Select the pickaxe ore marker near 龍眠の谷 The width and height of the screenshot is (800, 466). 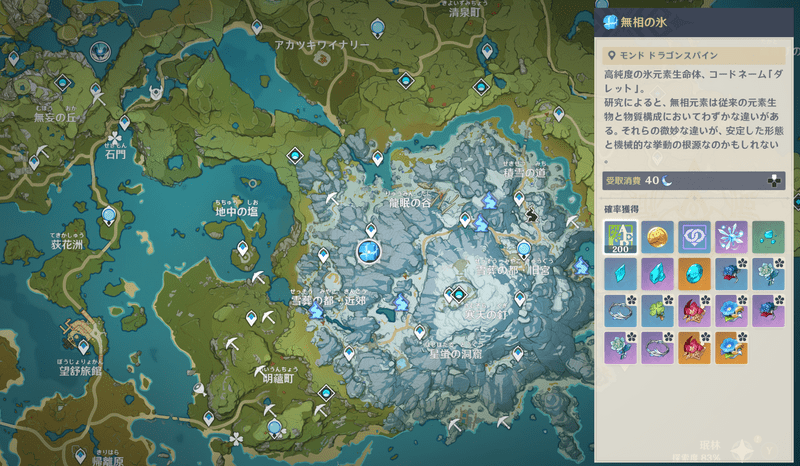pyautogui.click(x=332, y=197)
